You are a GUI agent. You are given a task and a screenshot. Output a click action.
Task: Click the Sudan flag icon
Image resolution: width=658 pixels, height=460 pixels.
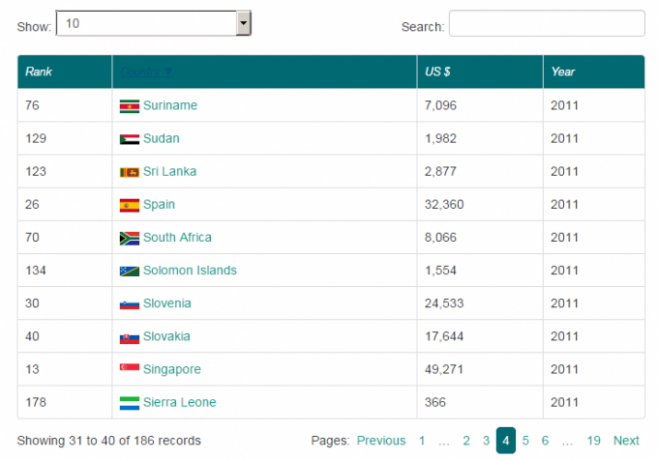(129, 139)
